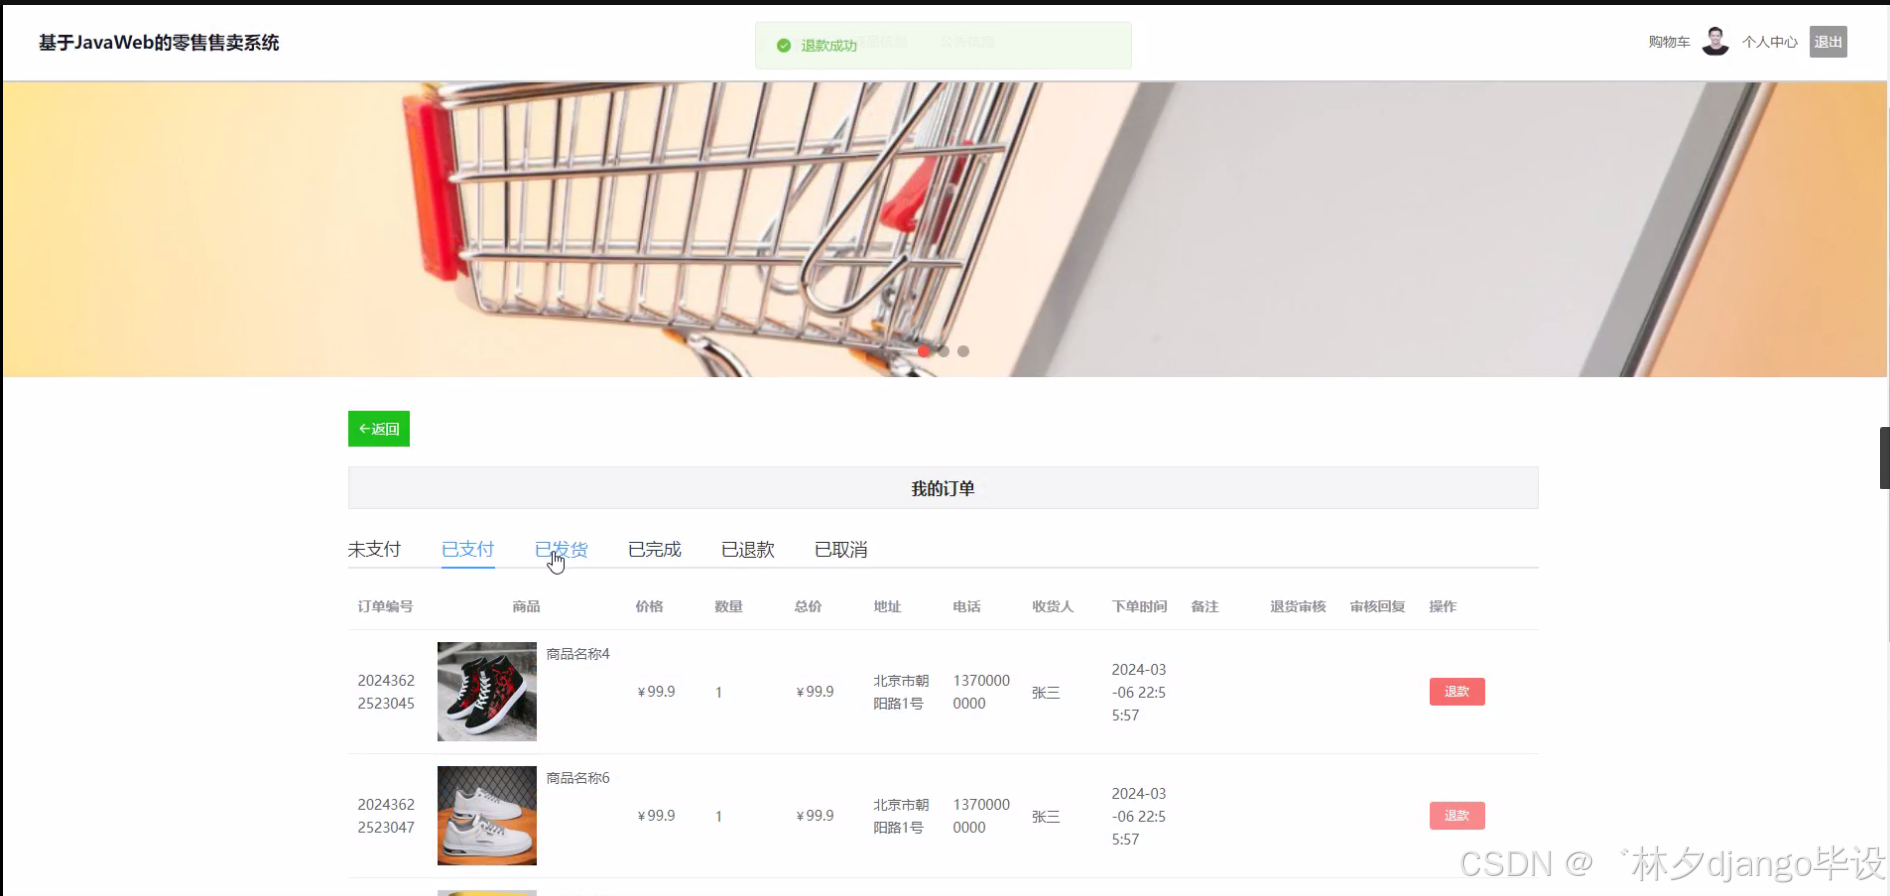This screenshot has width=1890, height=896.
Task: Click the 商品名称4 product name
Action: click(578, 654)
